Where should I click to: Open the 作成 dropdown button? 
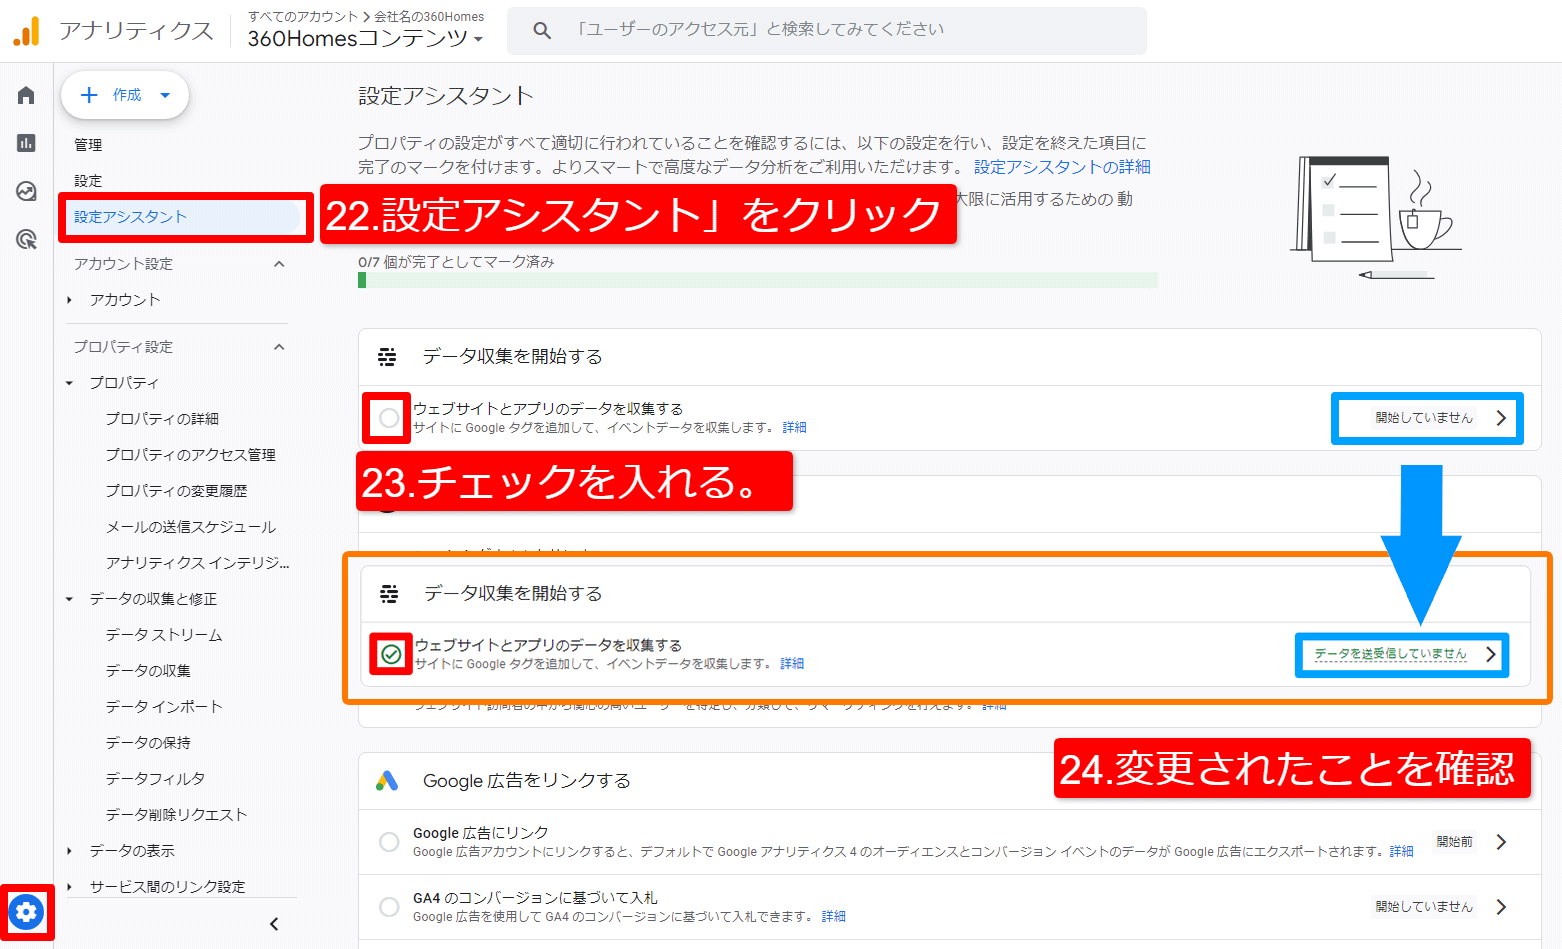tap(125, 95)
